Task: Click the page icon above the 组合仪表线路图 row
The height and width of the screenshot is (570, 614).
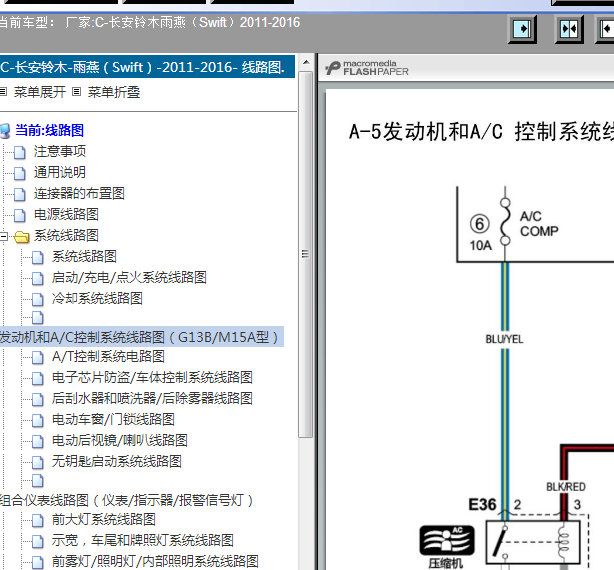Action: [38, 481]
